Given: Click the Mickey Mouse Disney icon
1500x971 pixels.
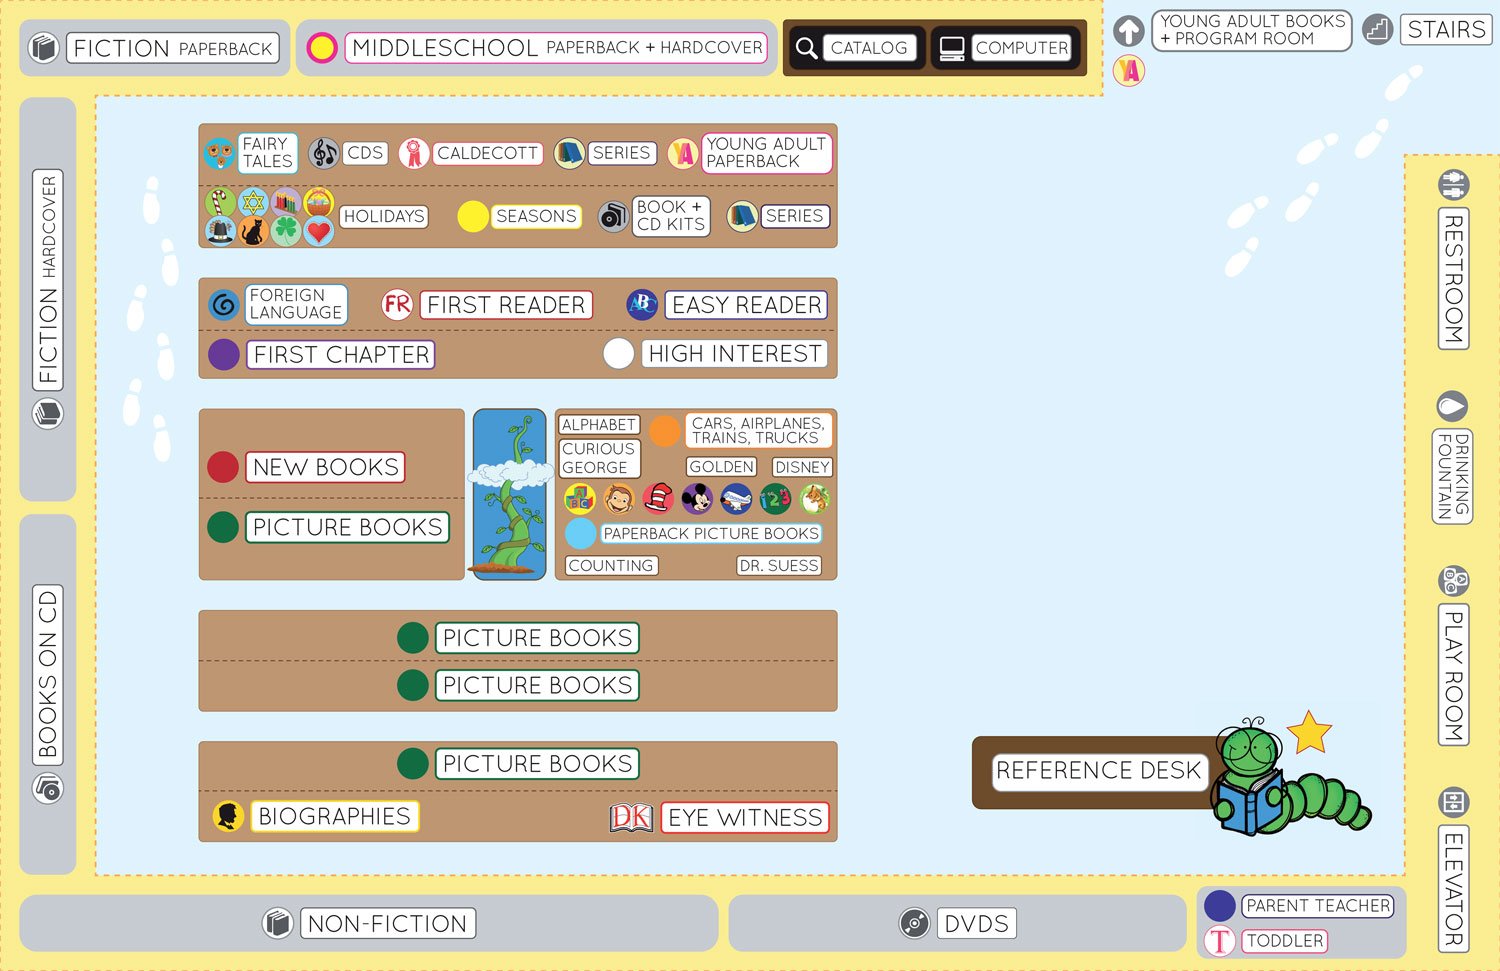Looking at the screenshot, I should click(x=697, y=497).
